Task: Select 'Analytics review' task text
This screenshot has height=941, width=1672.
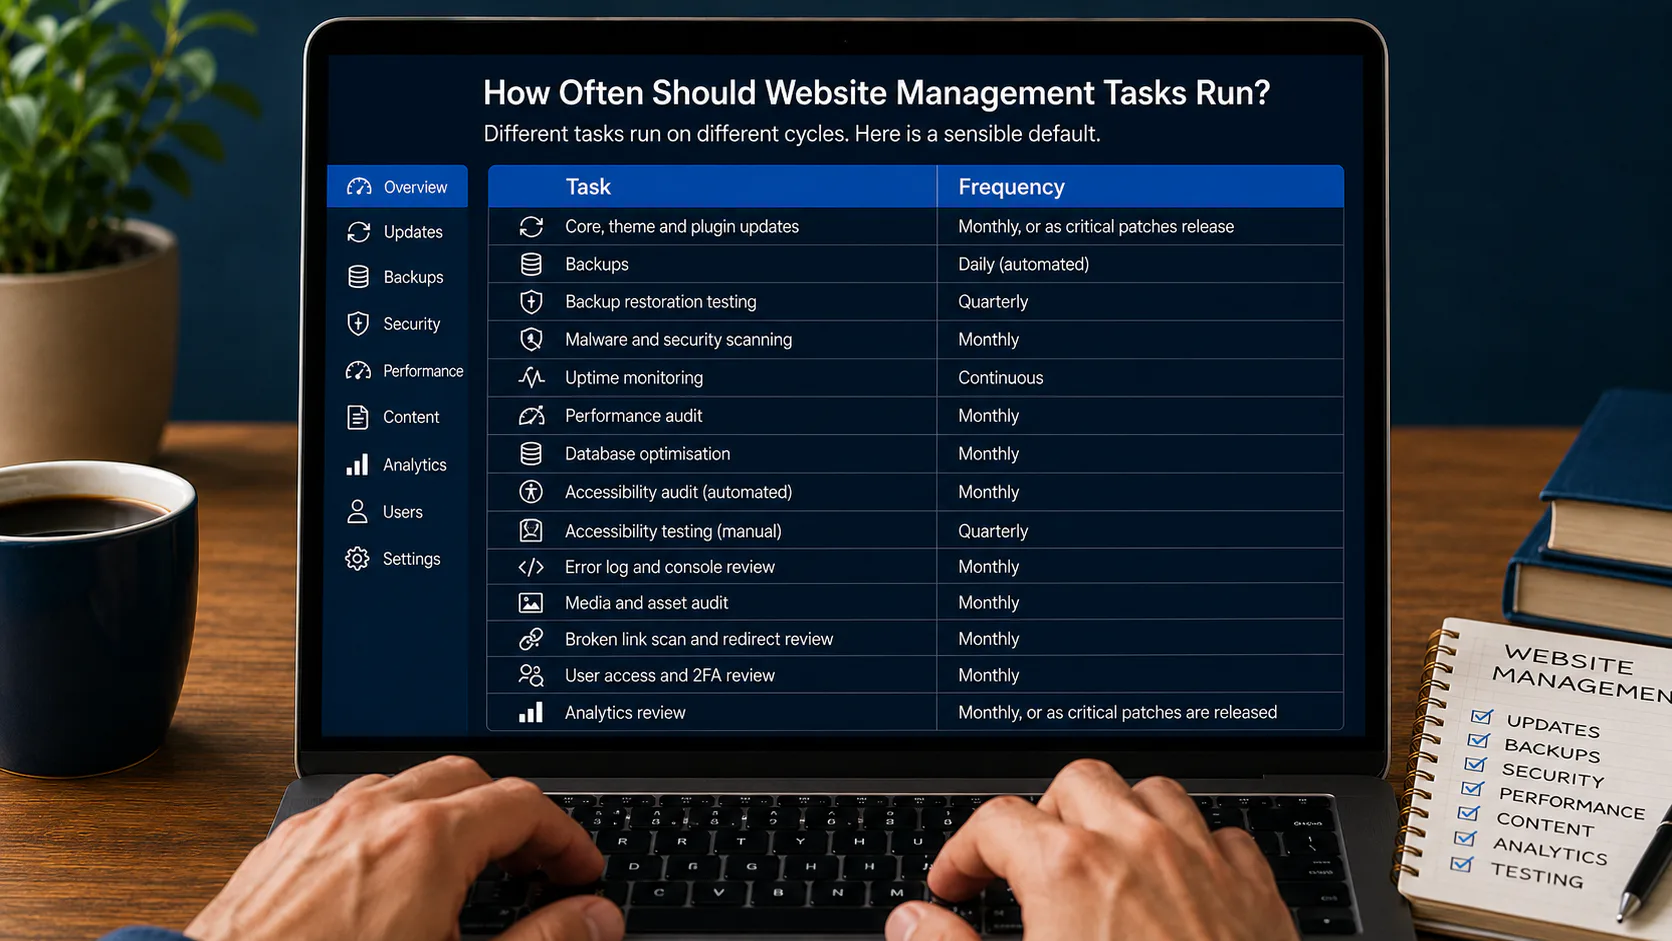Action: [x=625, y=713]
